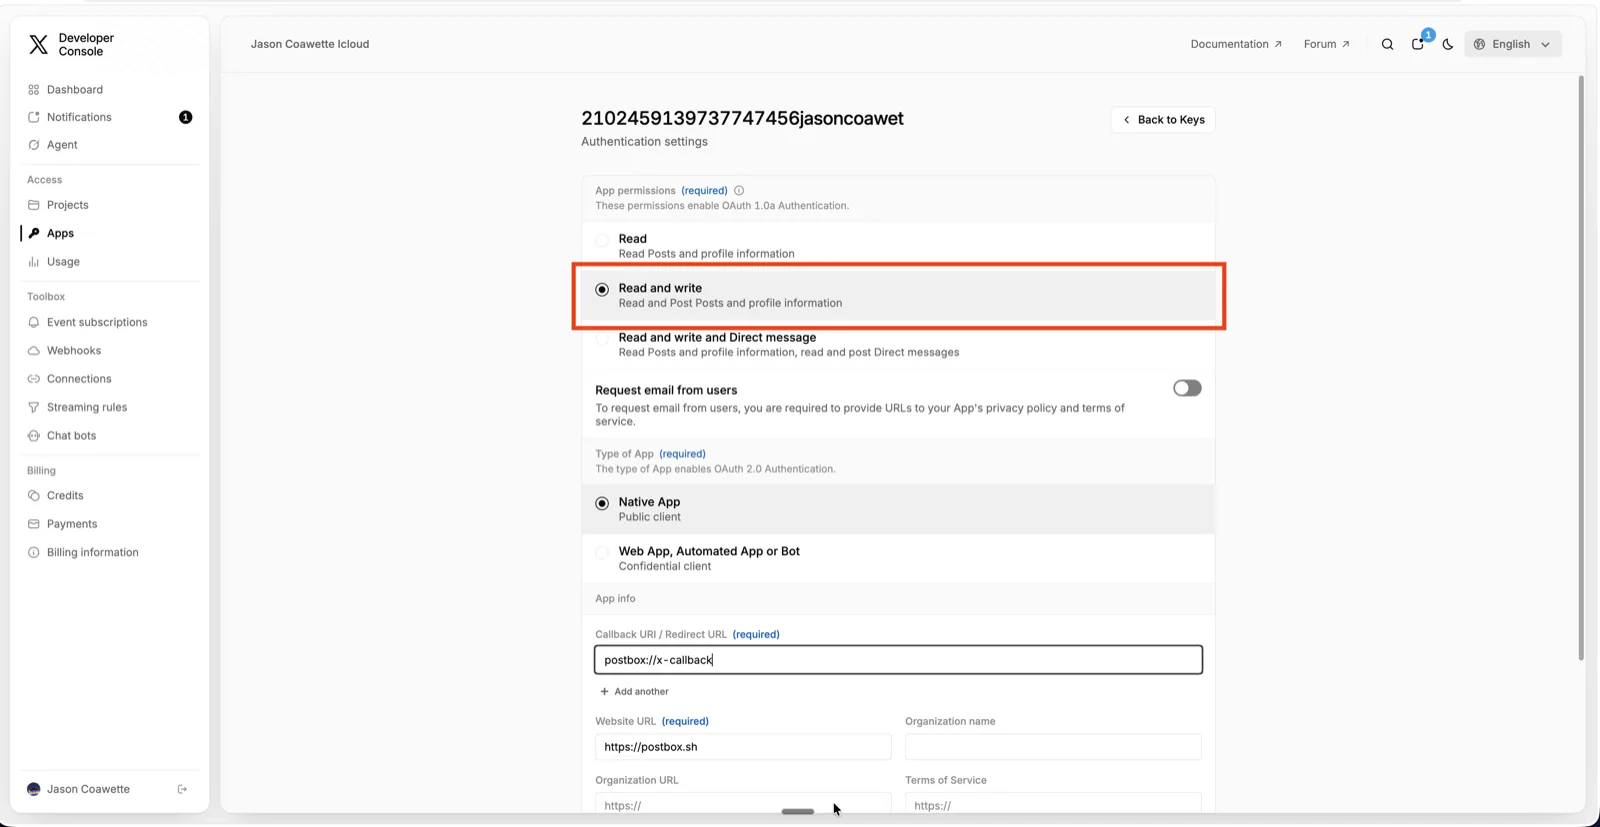Go to the Projects section
Screen dimensions: 1600x827
(67, 205)
